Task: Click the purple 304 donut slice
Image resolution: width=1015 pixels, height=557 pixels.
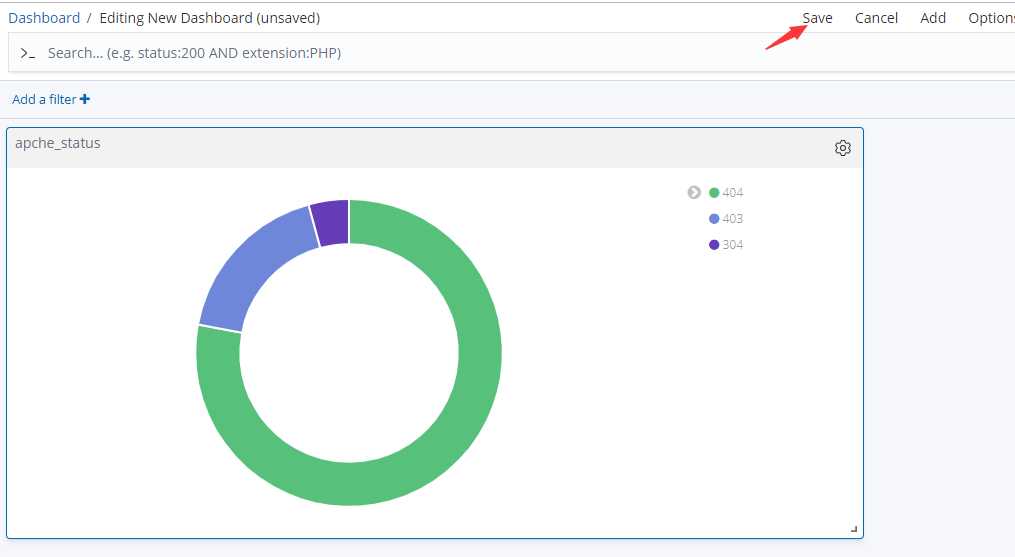Action: point(331,222)
